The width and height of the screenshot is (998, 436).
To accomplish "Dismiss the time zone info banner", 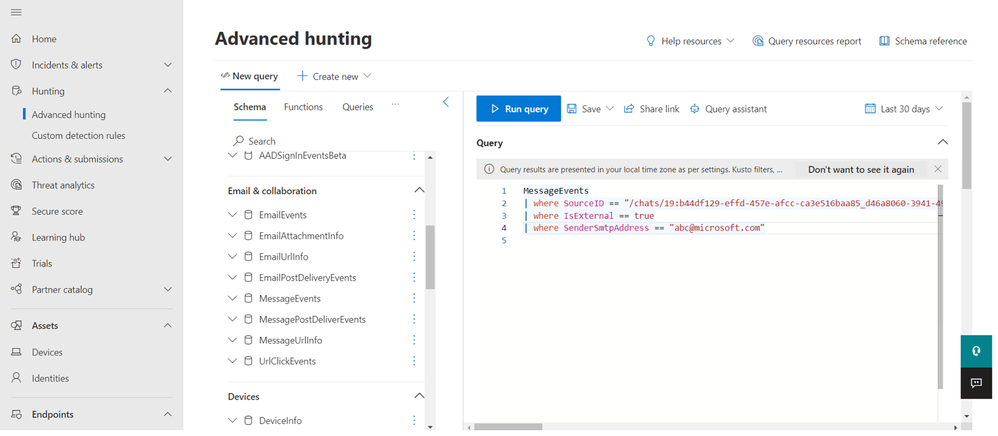I will (x=937, y=169).
